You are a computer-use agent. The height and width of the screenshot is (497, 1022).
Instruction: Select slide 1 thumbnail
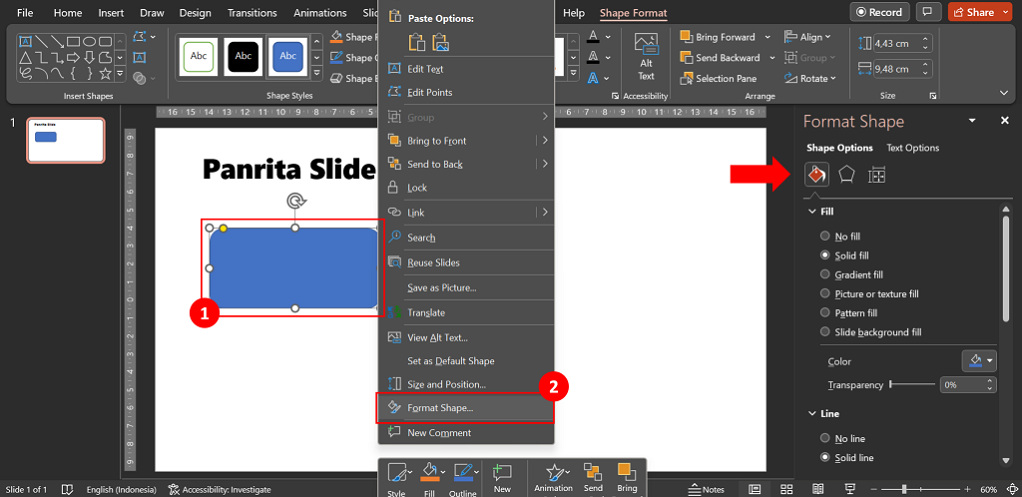pyautogui.click(x=65, y=140)
